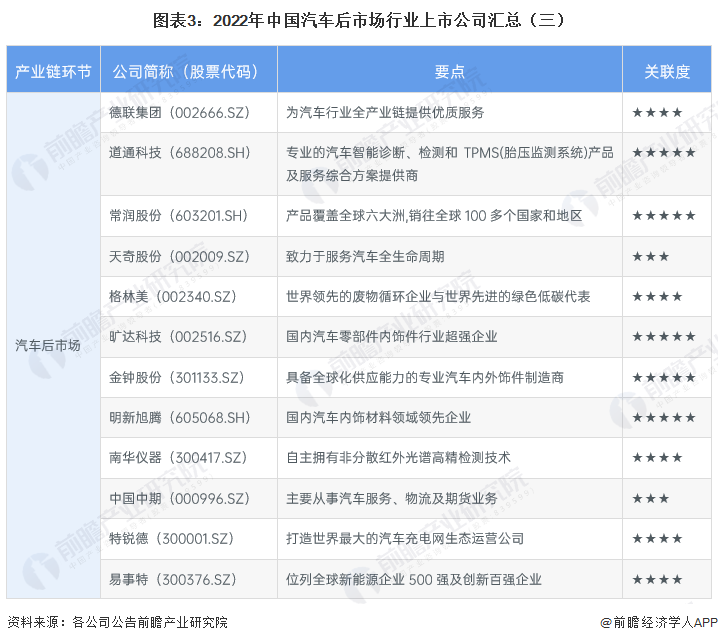Viewport: 718px width, 643px height.
Task: Click the text '打造世界最大的汽车充电网生态运营公司'
Action: (405, 539)
